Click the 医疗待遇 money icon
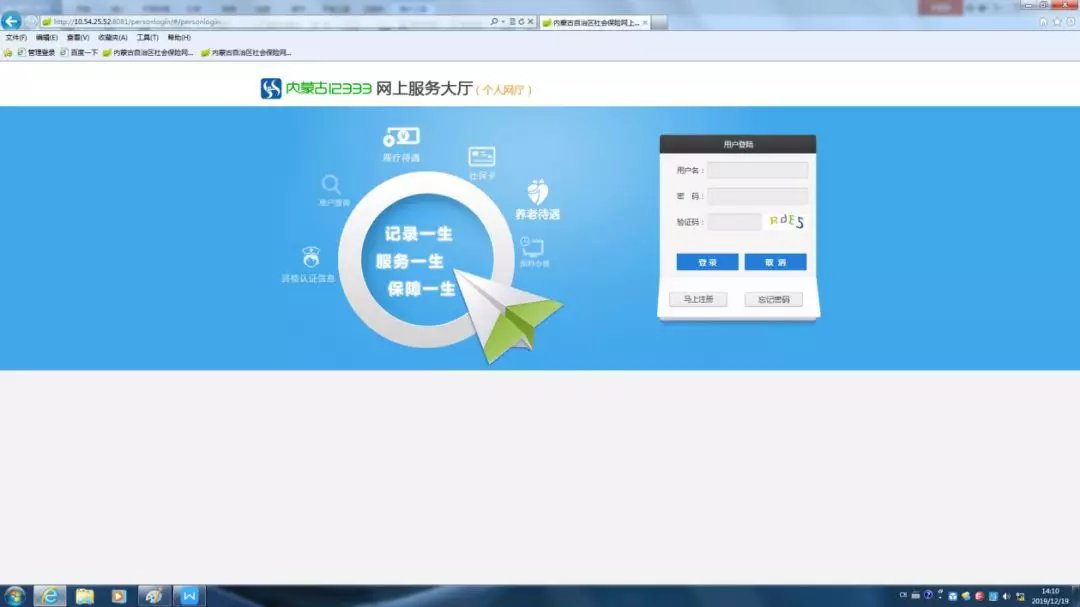The image size is (1080, 607). pos(402,137)
